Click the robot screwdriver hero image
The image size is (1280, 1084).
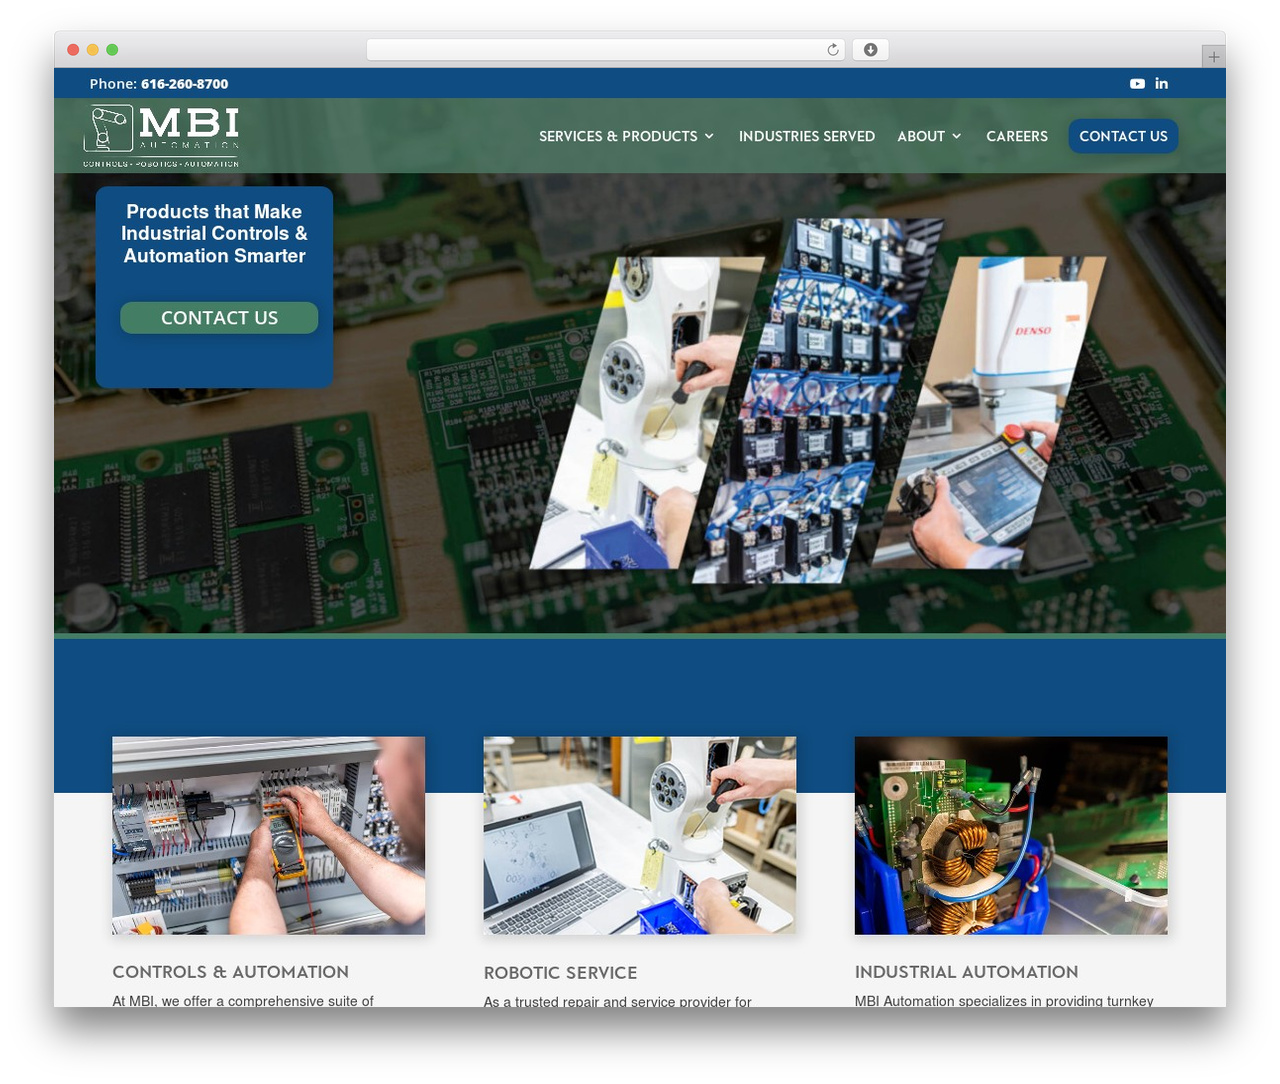pyautogui.click(x=647, y=413)
